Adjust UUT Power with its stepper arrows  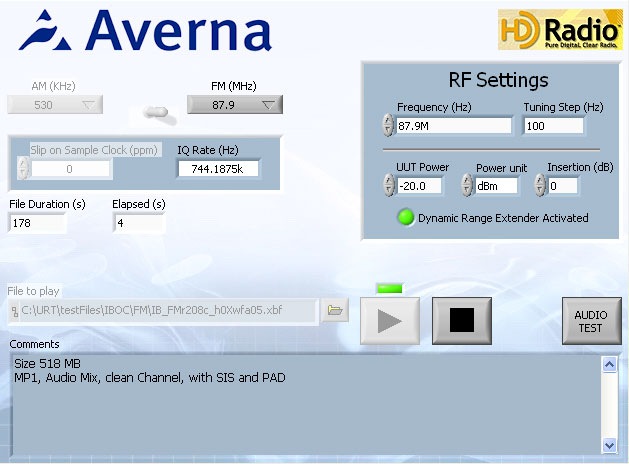pos(388,185)
